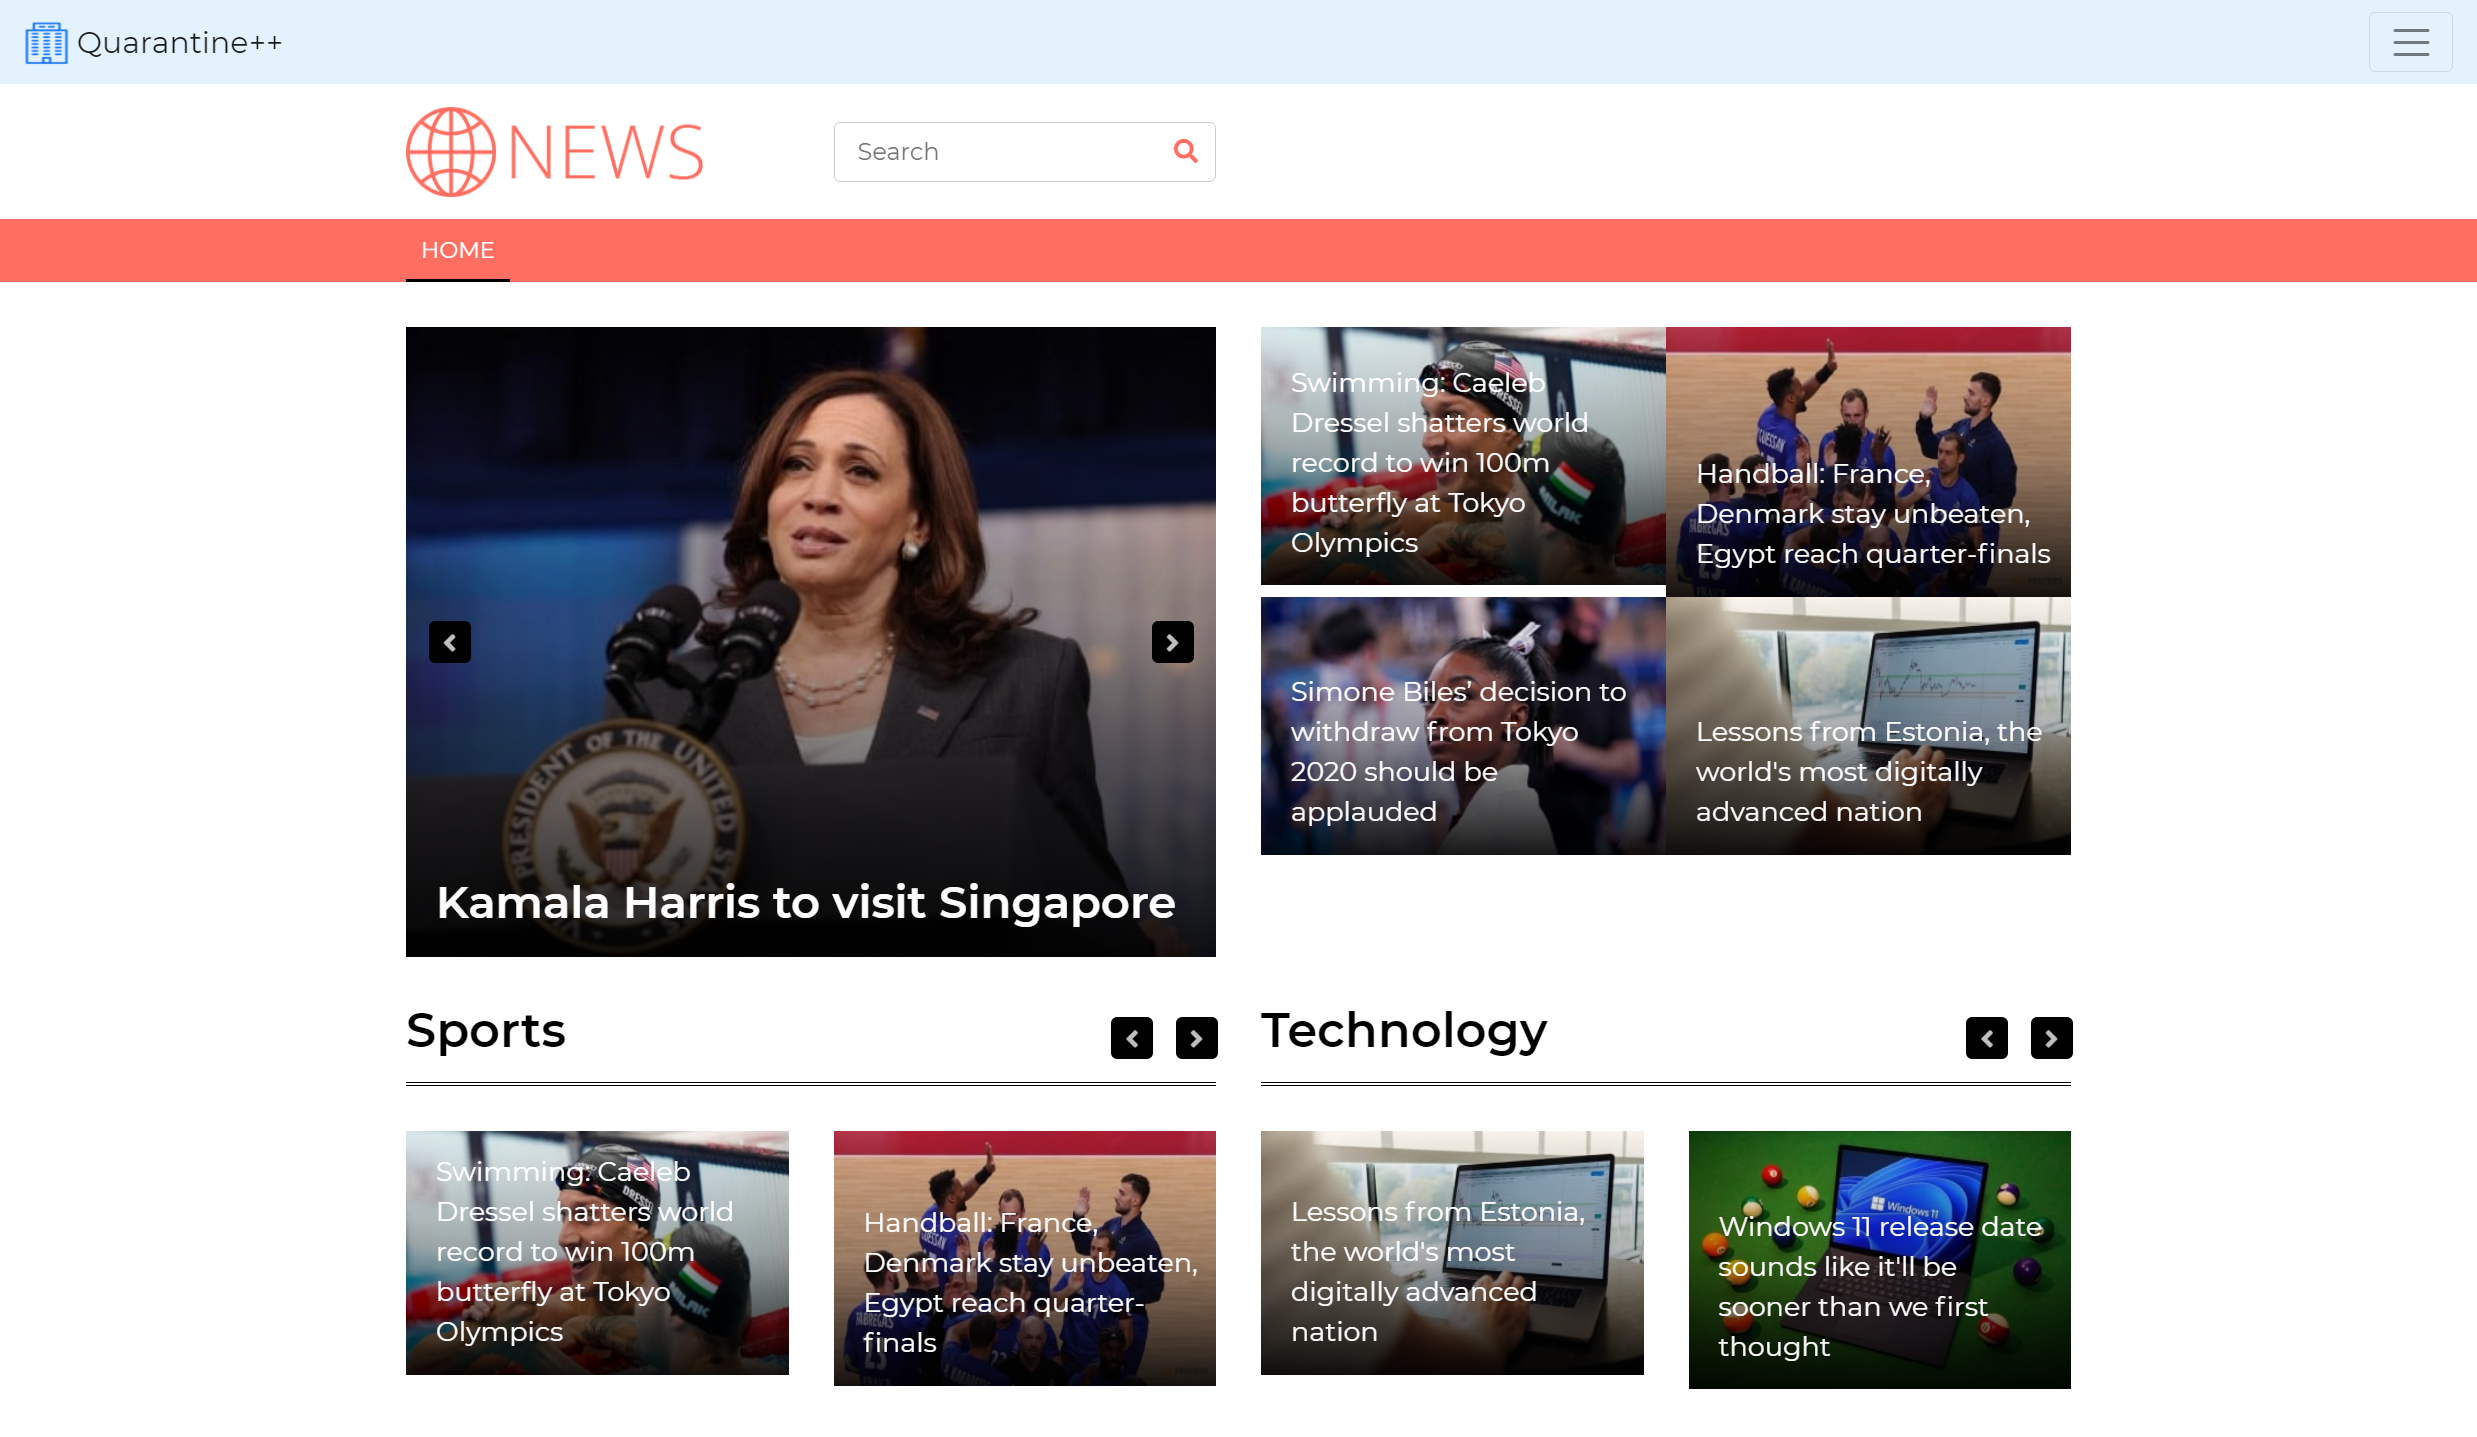Show previous Sports articles
This screenshot has height=1437, width=2477.
1131,1038
